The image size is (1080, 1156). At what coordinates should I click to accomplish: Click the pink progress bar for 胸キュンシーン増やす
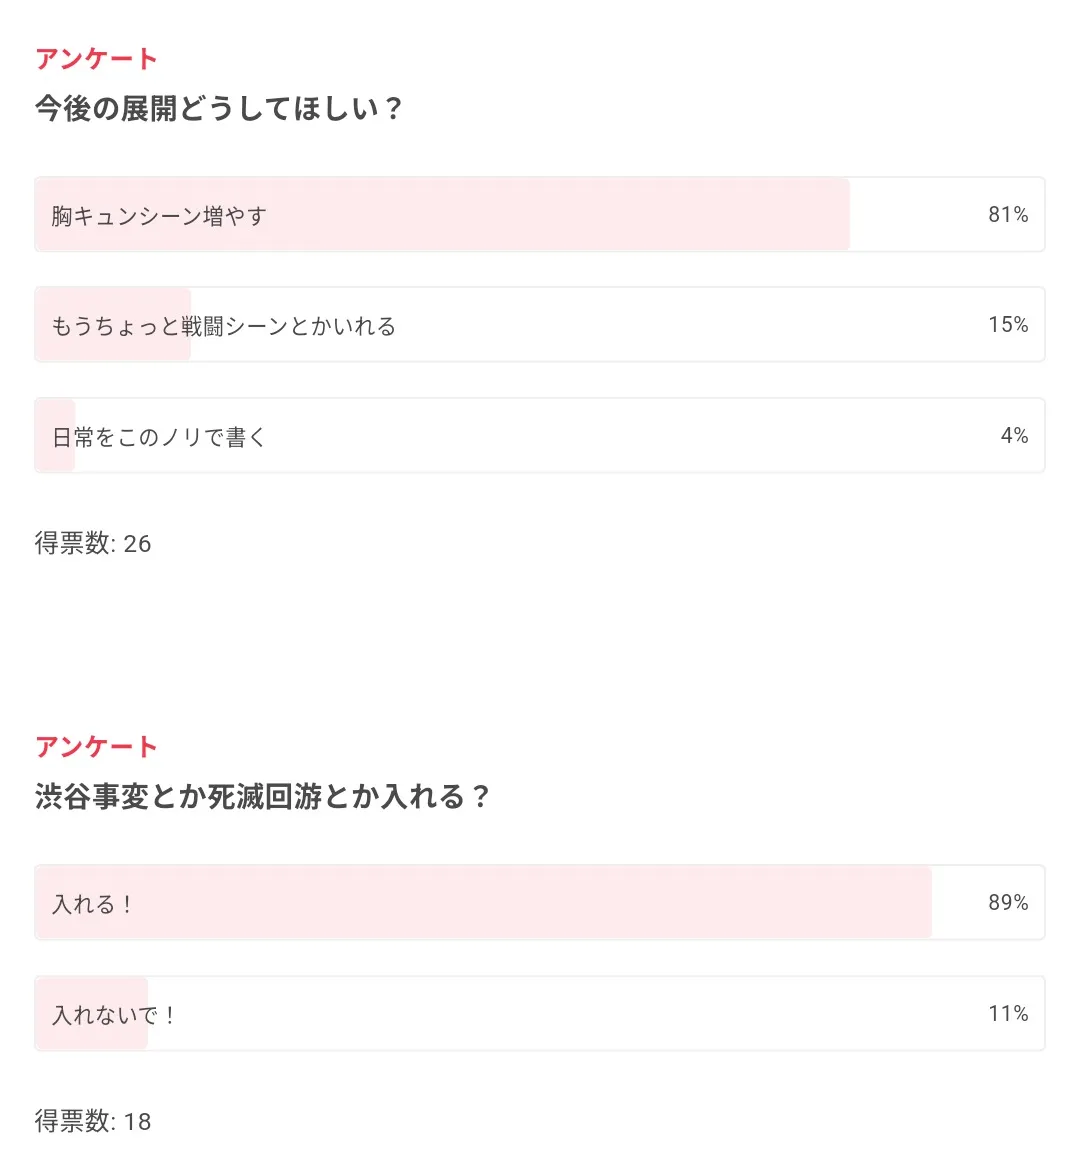[442, 215]
